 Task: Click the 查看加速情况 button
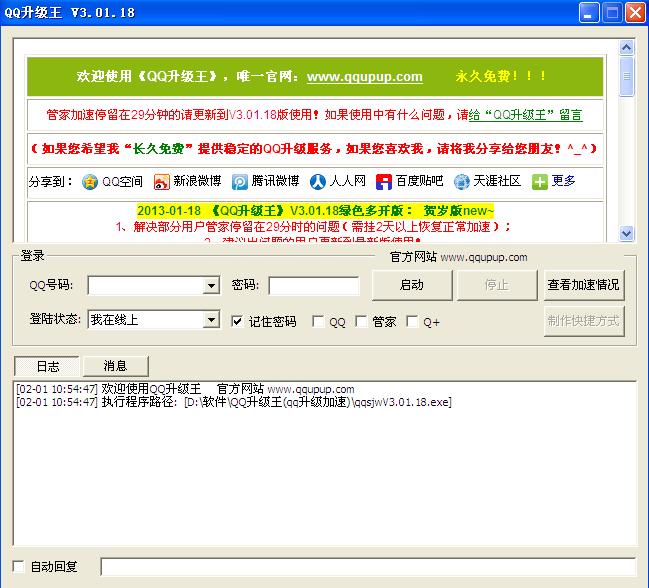pyautogui.click(x=584, y=285)
